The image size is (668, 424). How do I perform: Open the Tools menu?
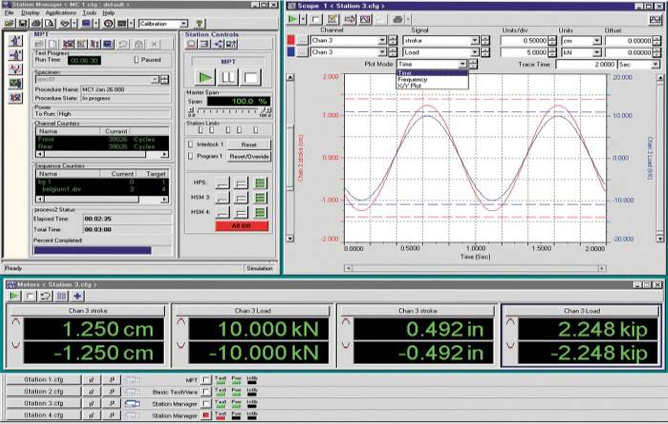coord(90,13)
